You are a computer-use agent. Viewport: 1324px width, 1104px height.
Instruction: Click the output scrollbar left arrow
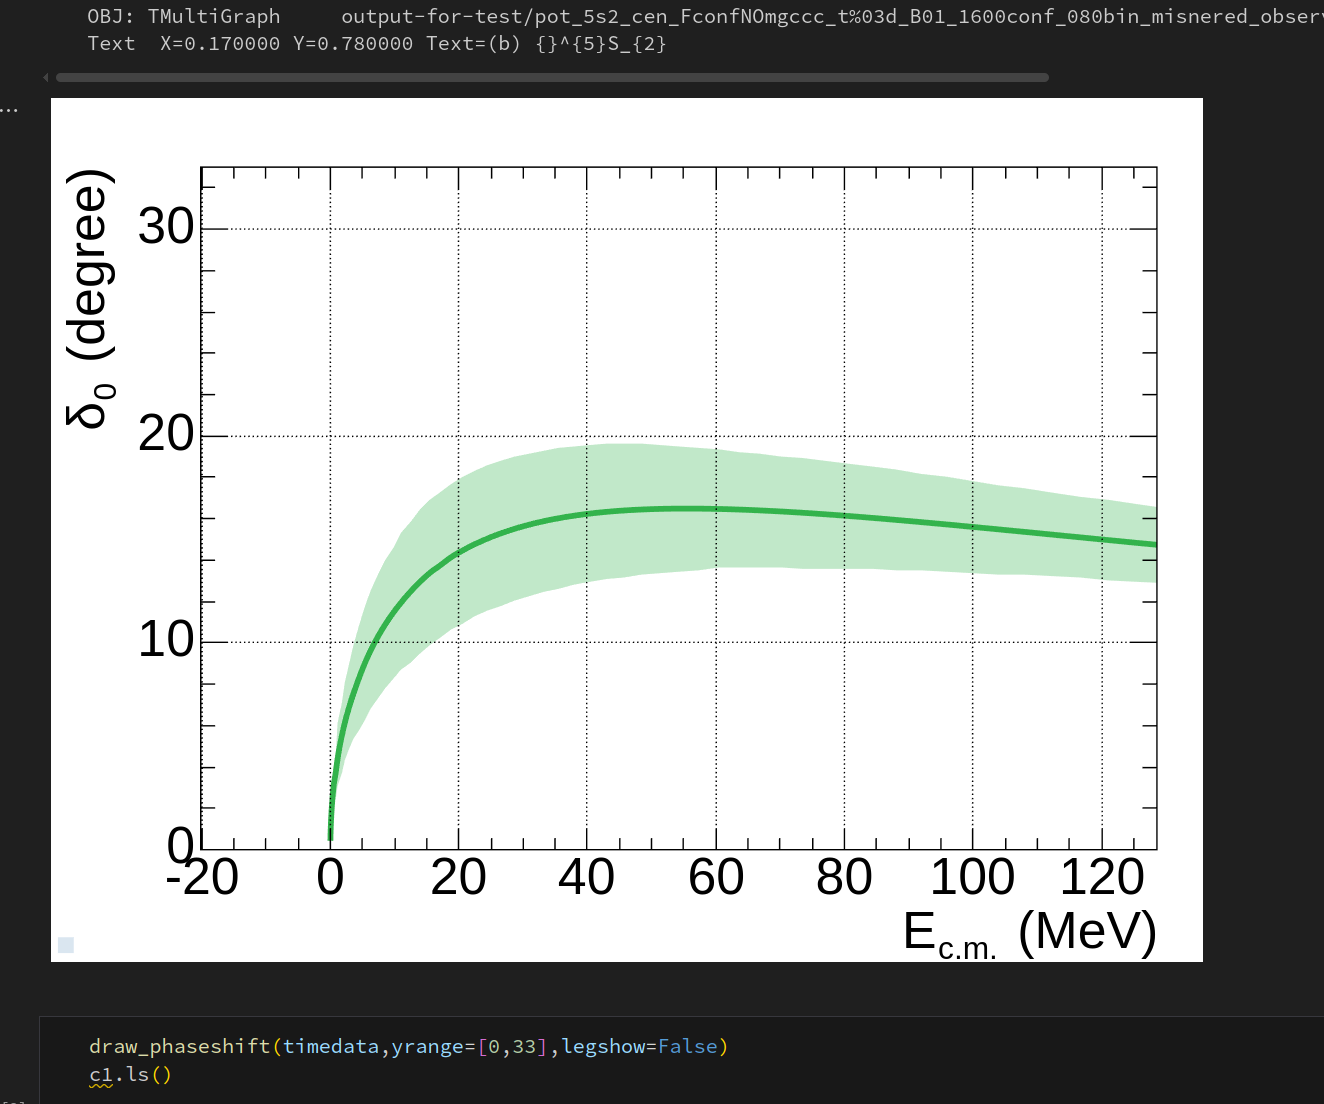pyautogui.click(x=46, y=77)
